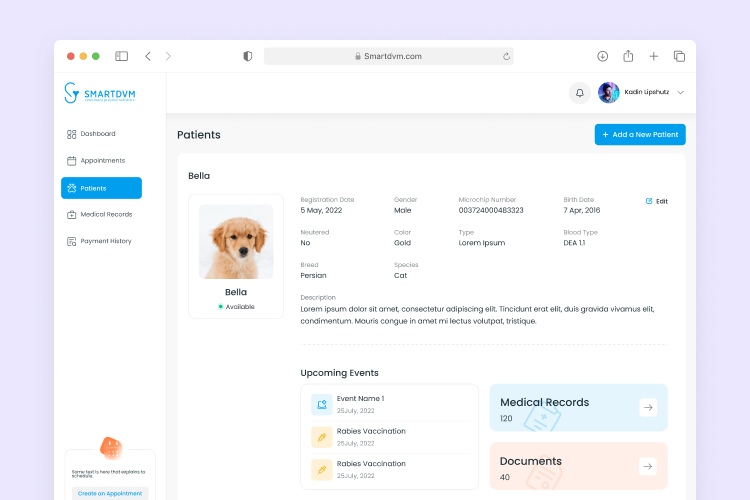Viewport: 750px width, 500px height.
Task: Click Edit on patient details
Action: pos(657,201)
